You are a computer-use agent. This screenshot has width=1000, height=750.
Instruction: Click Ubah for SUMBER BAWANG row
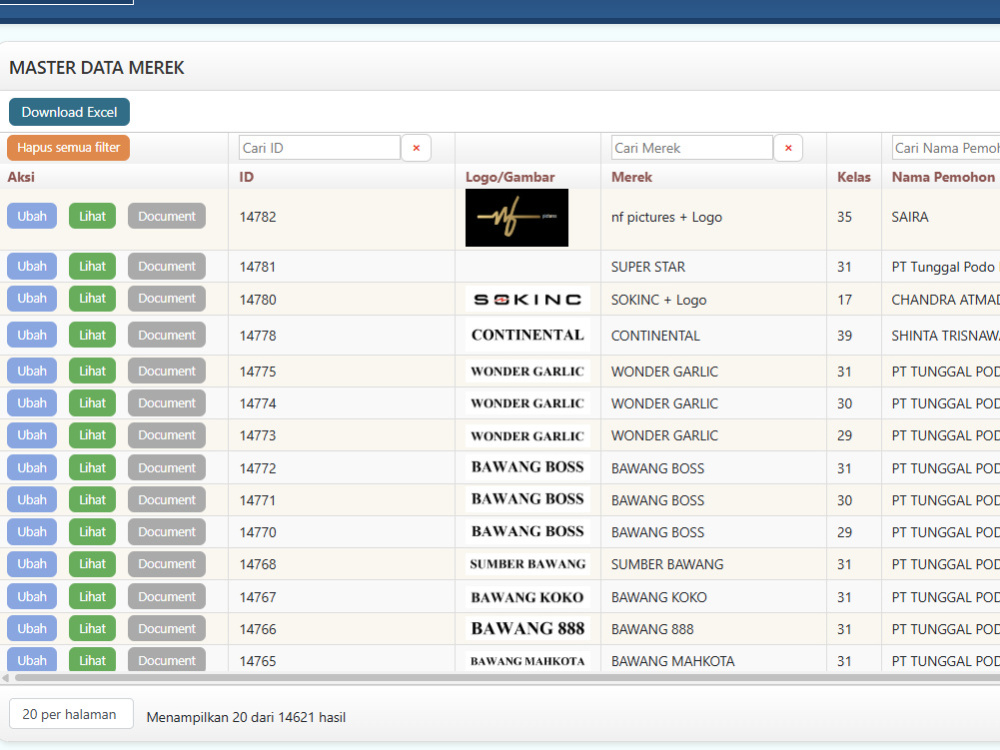[x=32, y=564]
